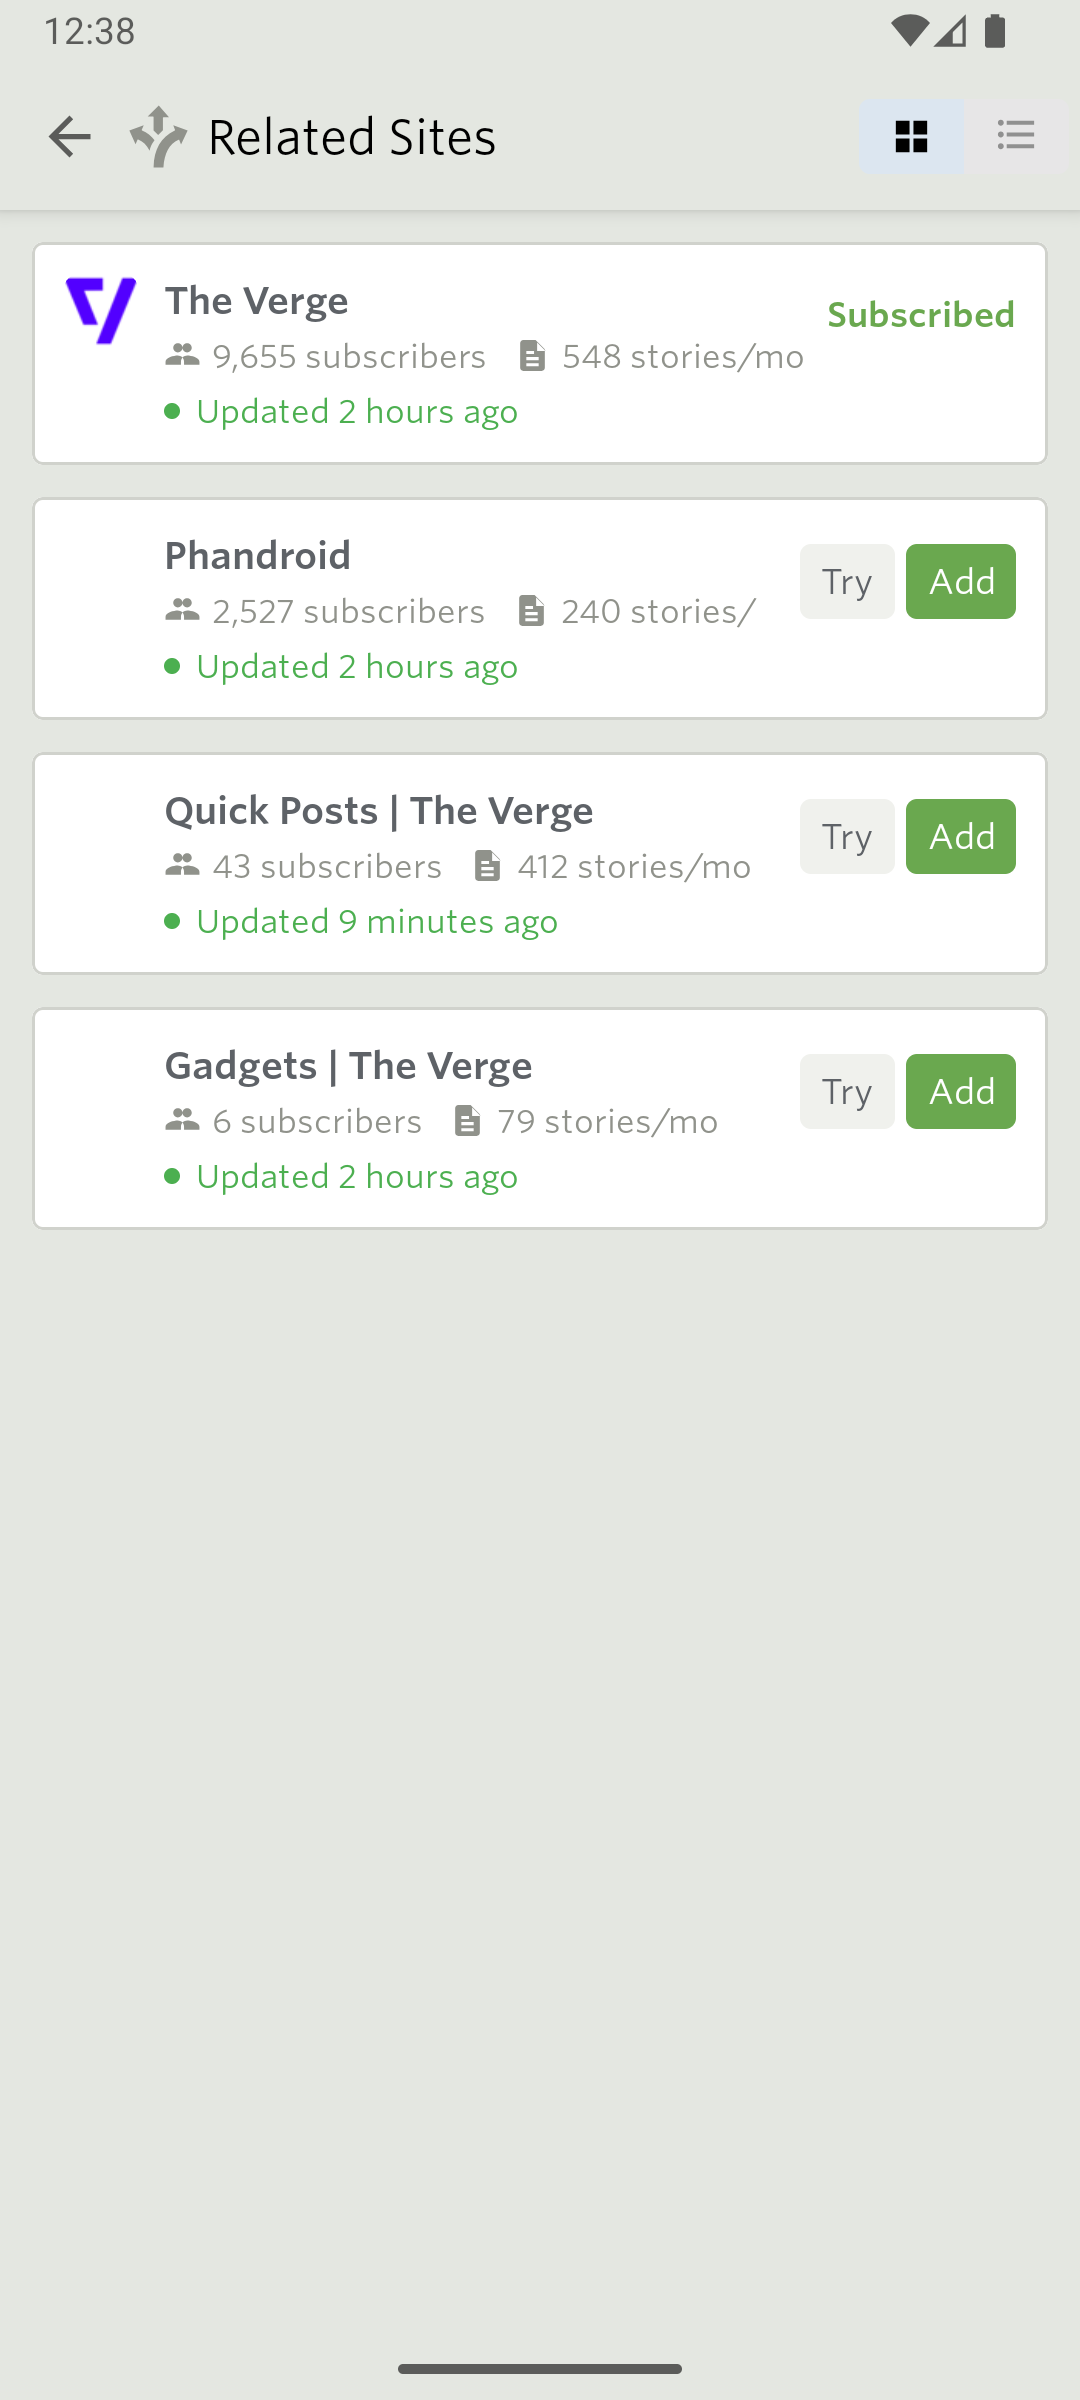Click The Verge subscribers people icon
Viewport: 1080px width, 2400px height.
[x=182, y=356]
